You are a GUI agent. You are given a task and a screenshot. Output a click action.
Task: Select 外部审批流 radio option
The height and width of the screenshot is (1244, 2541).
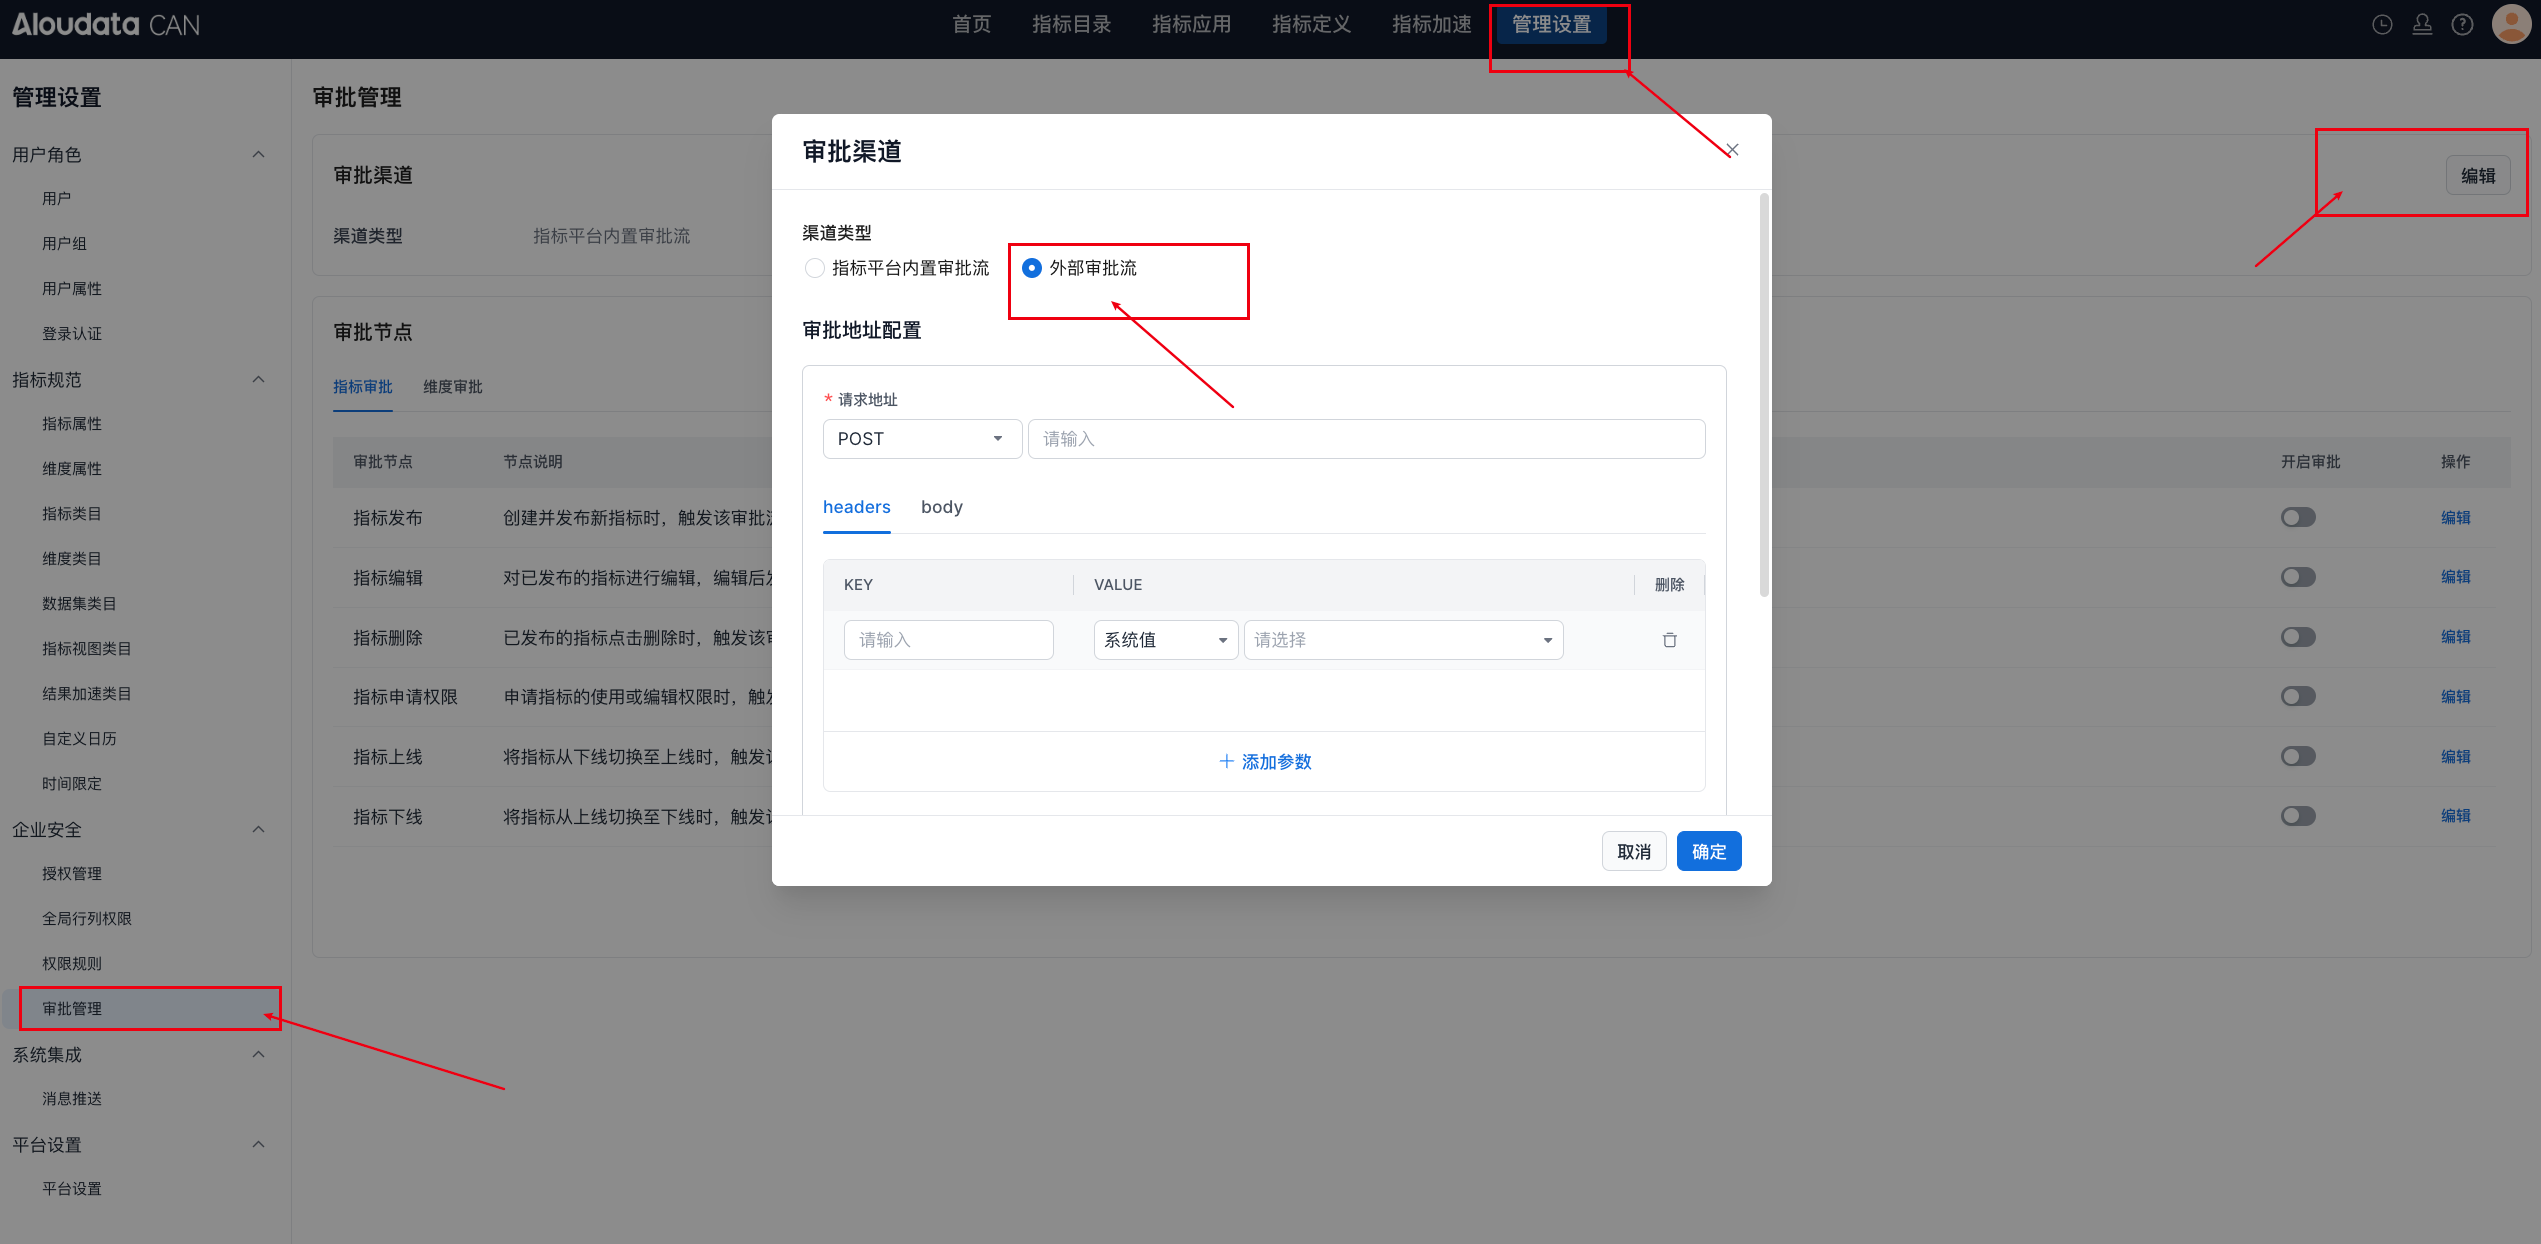click(1032, 268)
